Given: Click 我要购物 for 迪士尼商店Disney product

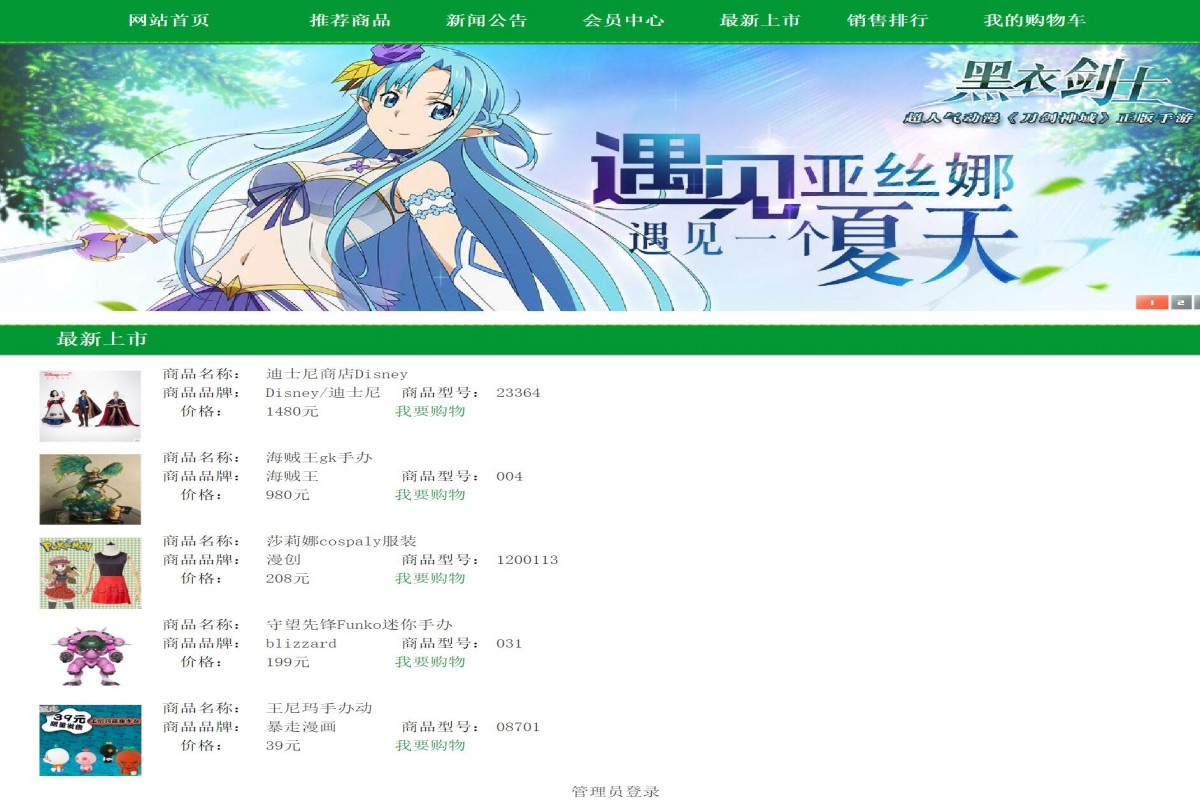Looking at the screenshot, I should [429, 411].
